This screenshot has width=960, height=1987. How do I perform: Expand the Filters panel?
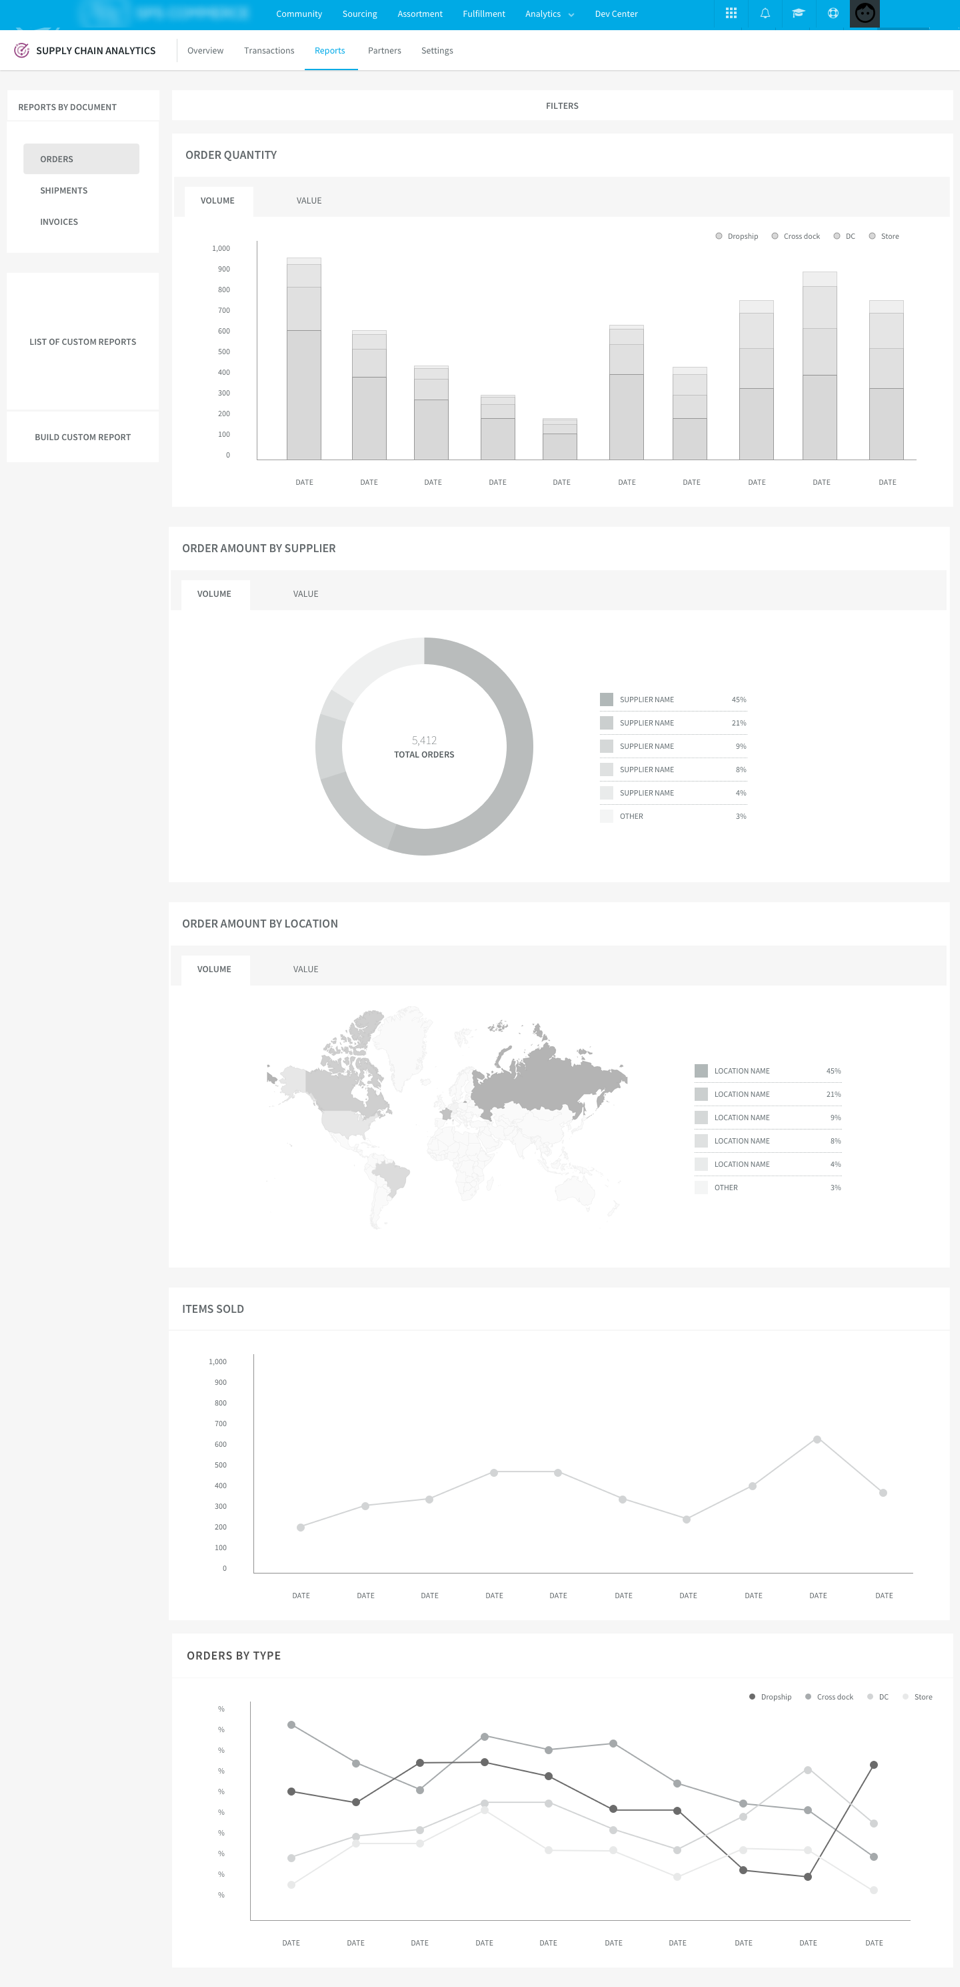(561, 106)
